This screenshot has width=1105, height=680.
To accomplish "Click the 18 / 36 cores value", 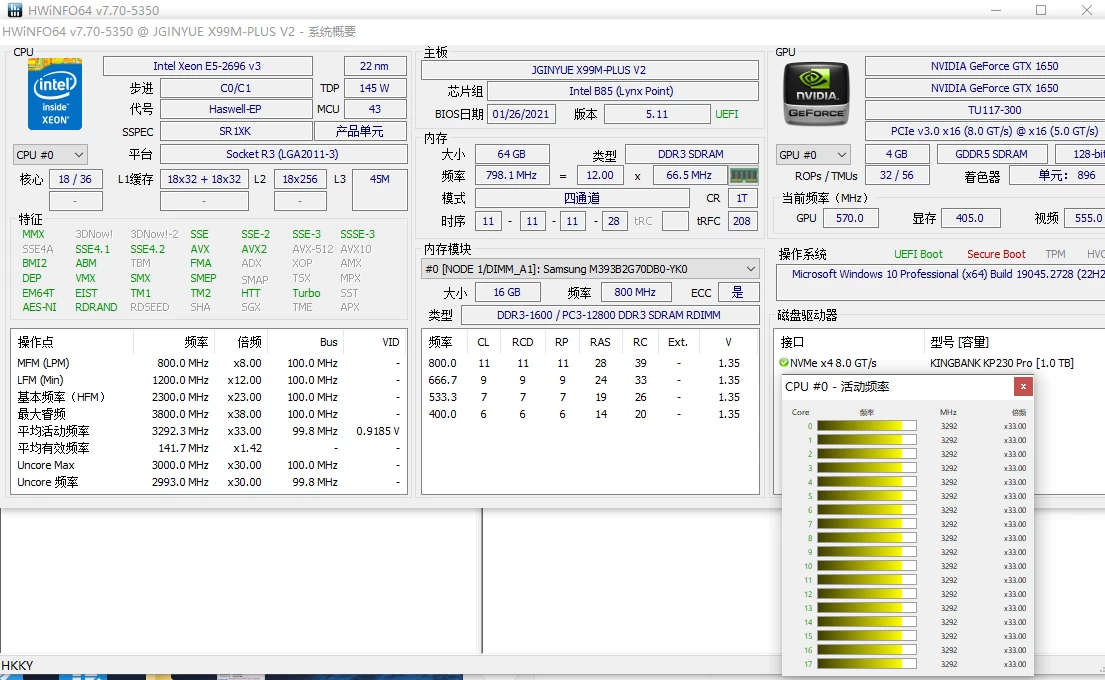I will click(75, 179).
